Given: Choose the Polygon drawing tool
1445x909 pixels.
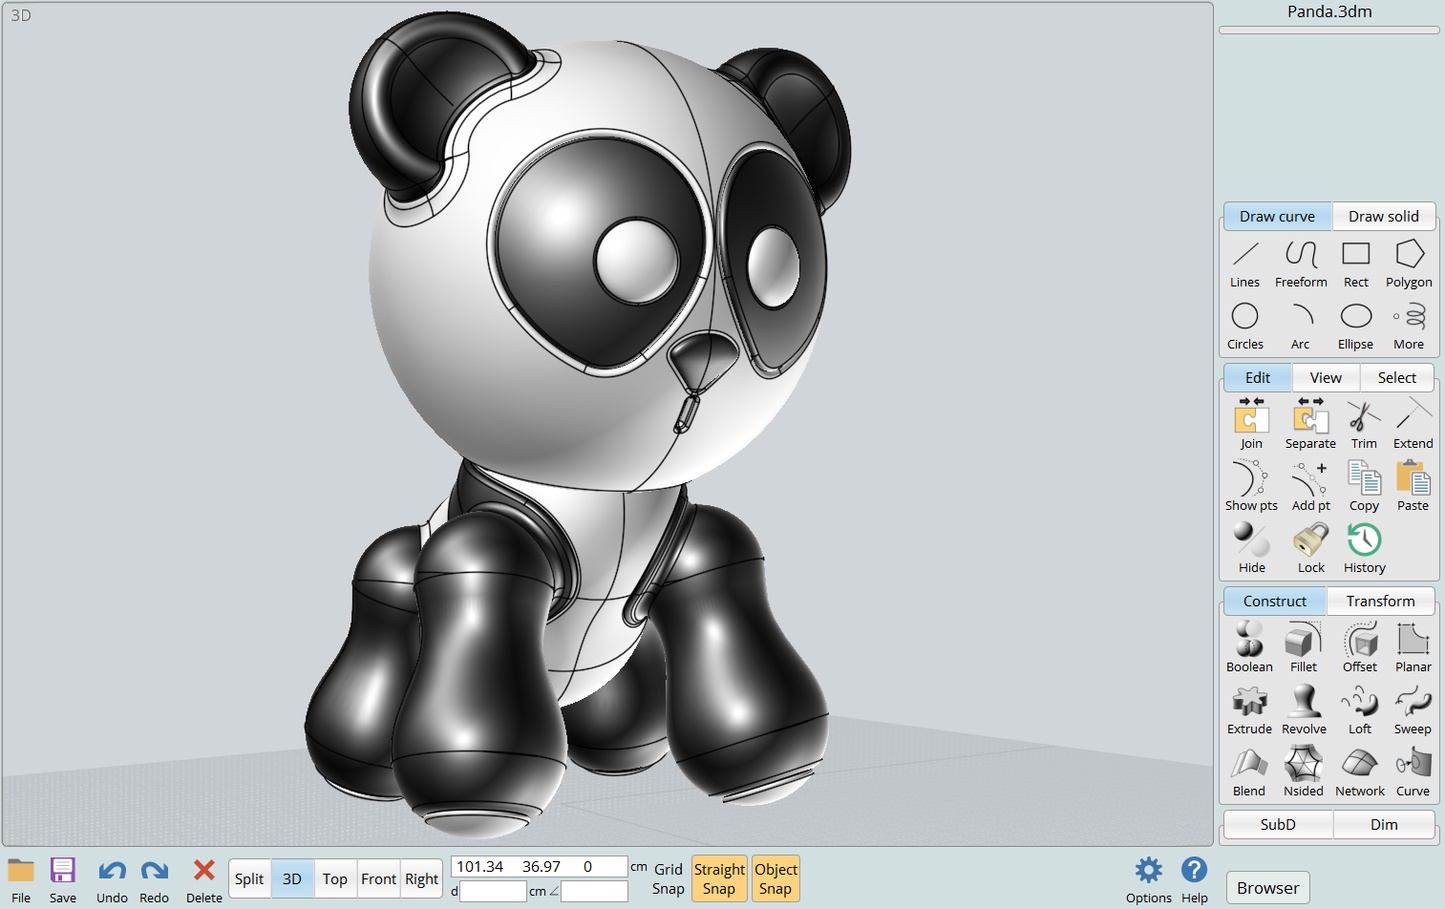Looking at the screenshot, I should coord(1408,264).
